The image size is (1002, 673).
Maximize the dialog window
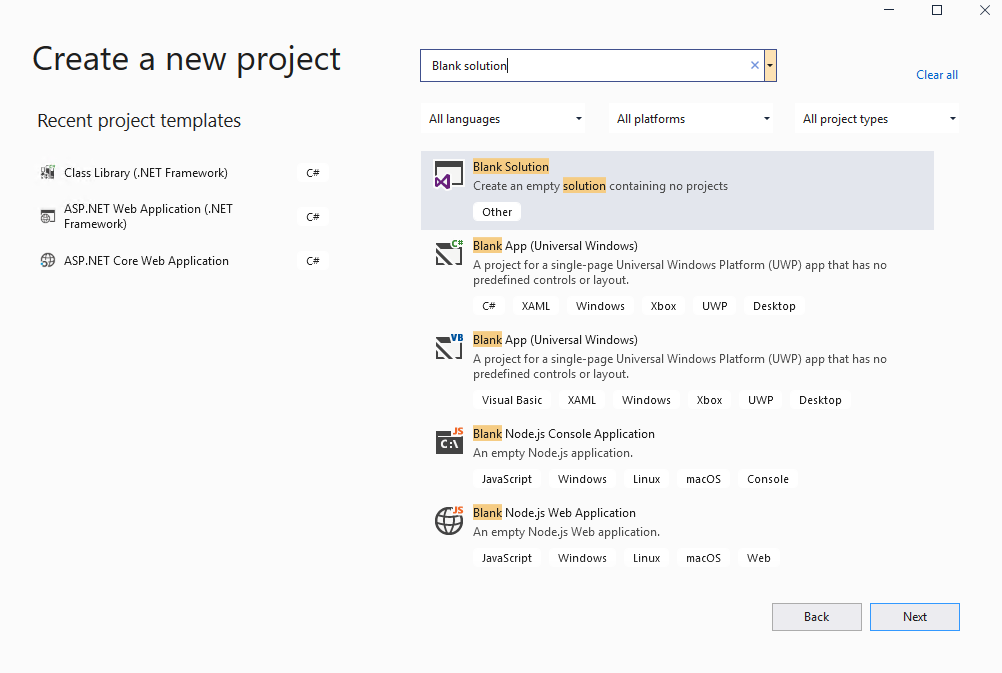pyautogui.click(x=937, y=10)
